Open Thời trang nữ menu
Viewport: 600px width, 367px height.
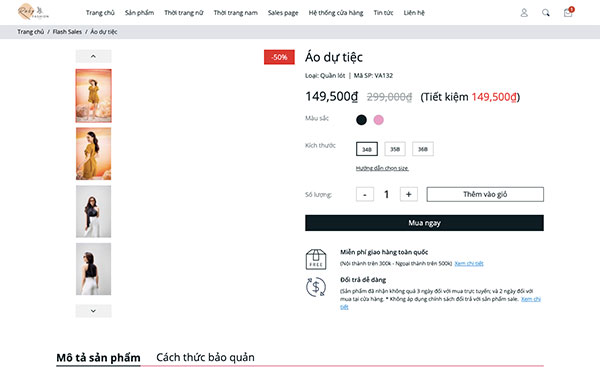[x=184, y=13]
